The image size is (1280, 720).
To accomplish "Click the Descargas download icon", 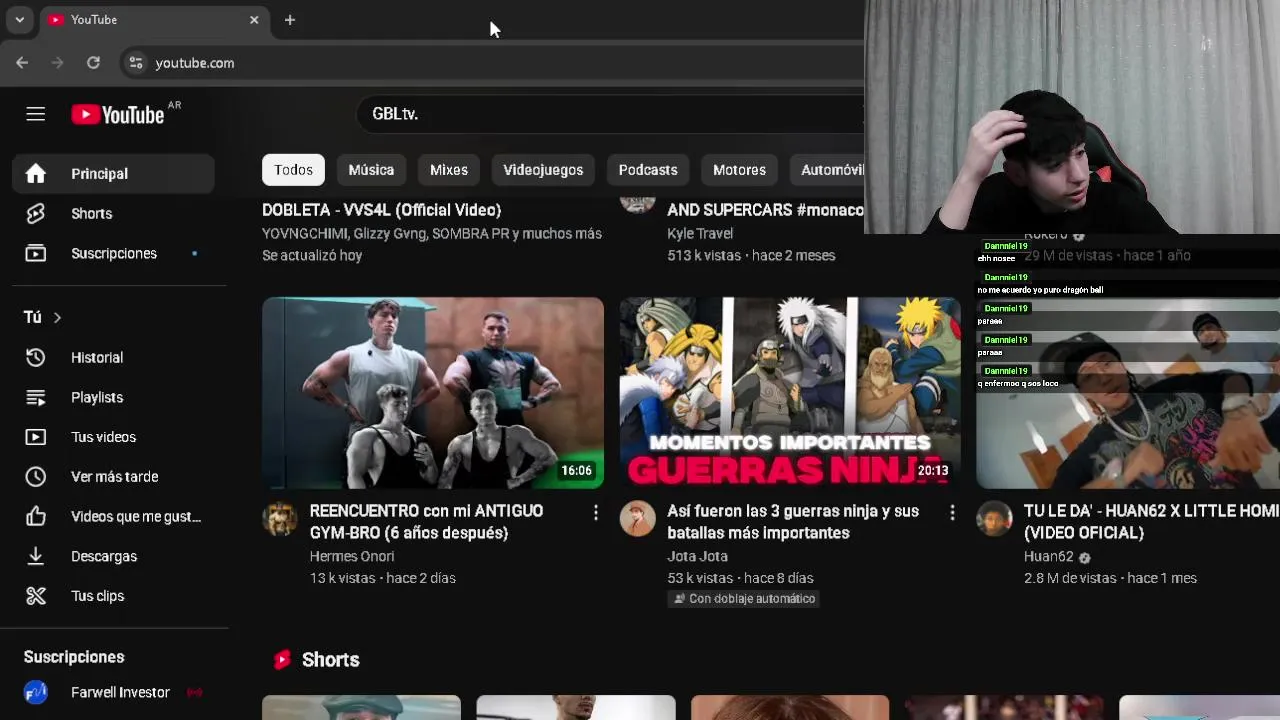I will [x=36, y=556].
